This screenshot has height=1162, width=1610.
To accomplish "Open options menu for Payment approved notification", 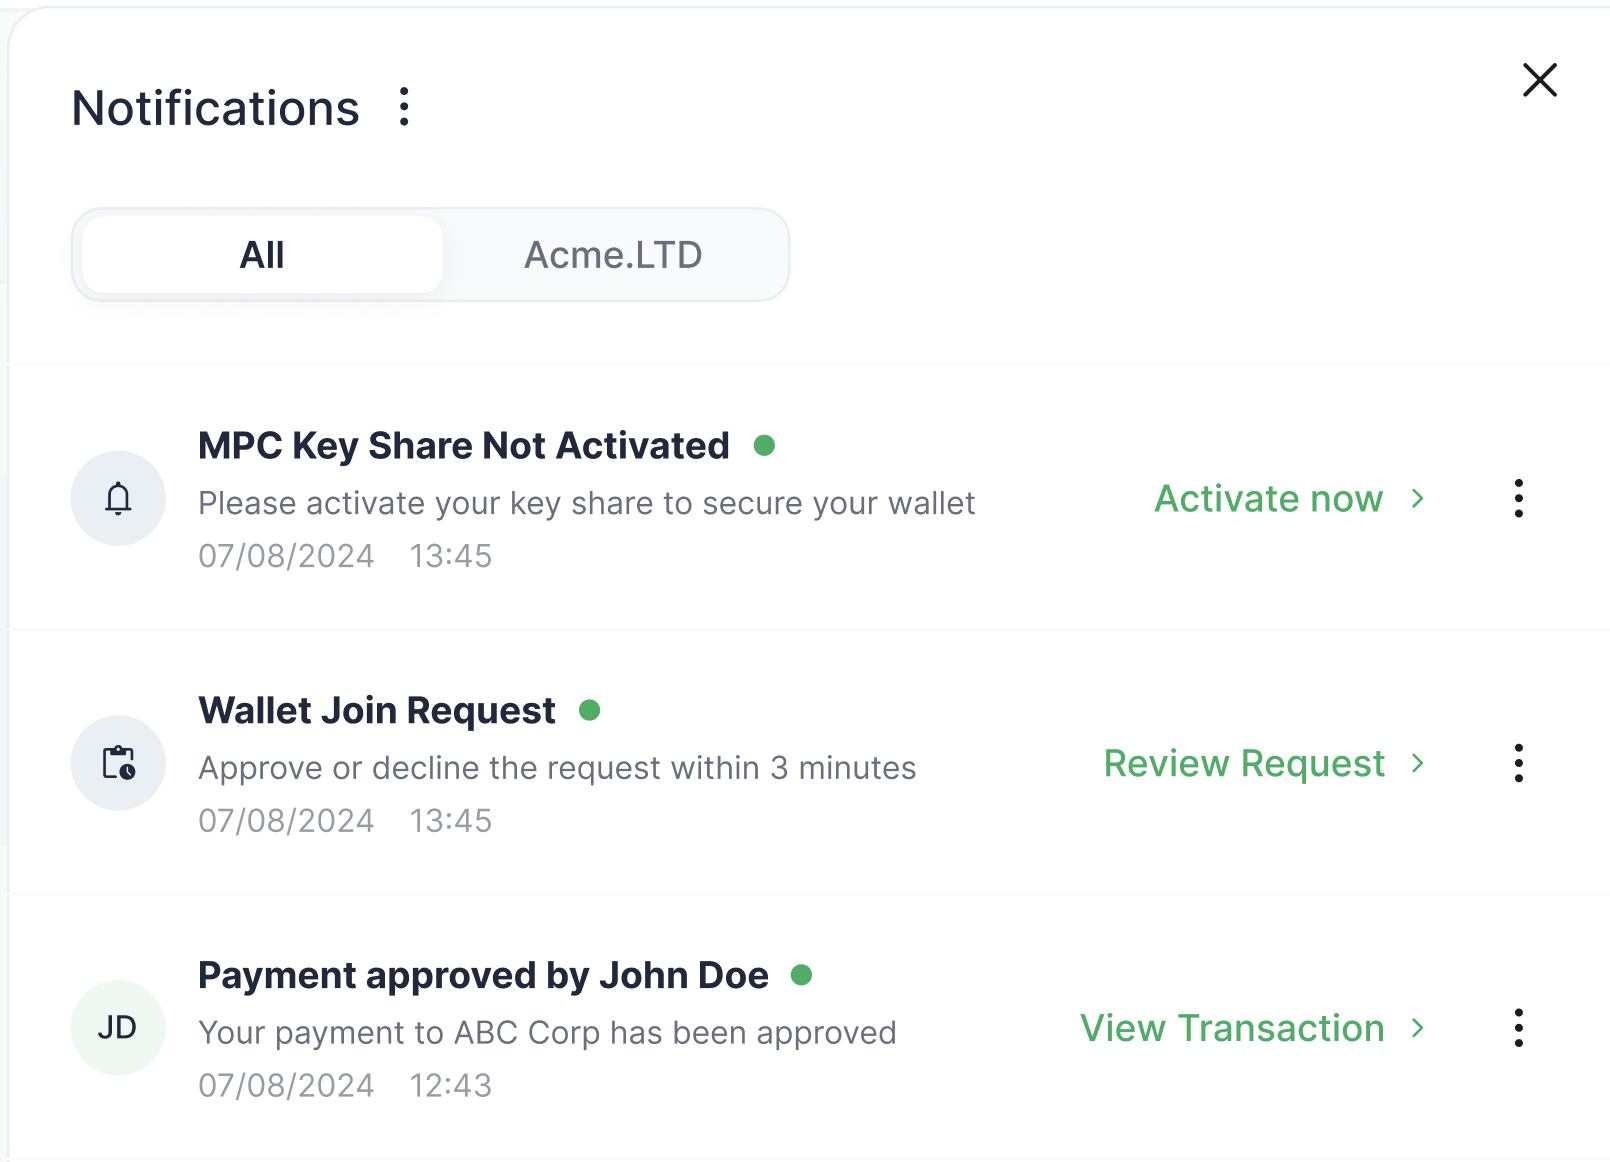I will coord(1518,1028).
